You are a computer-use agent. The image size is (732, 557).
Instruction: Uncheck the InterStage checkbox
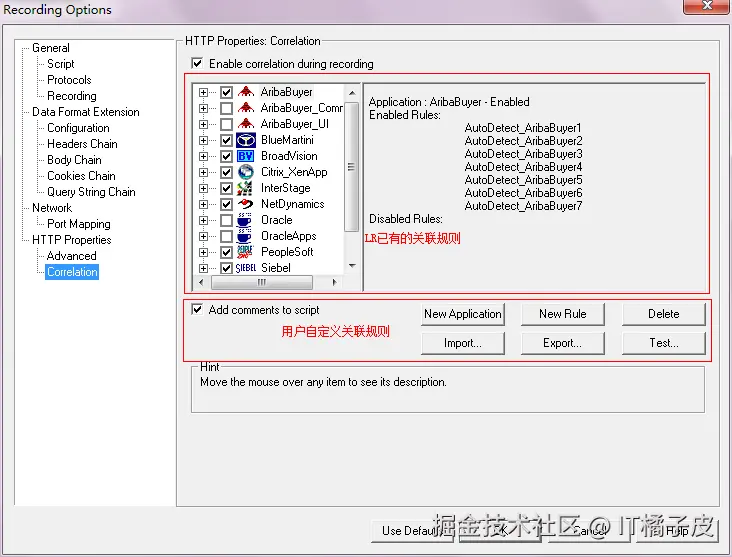tap(226, 188)
